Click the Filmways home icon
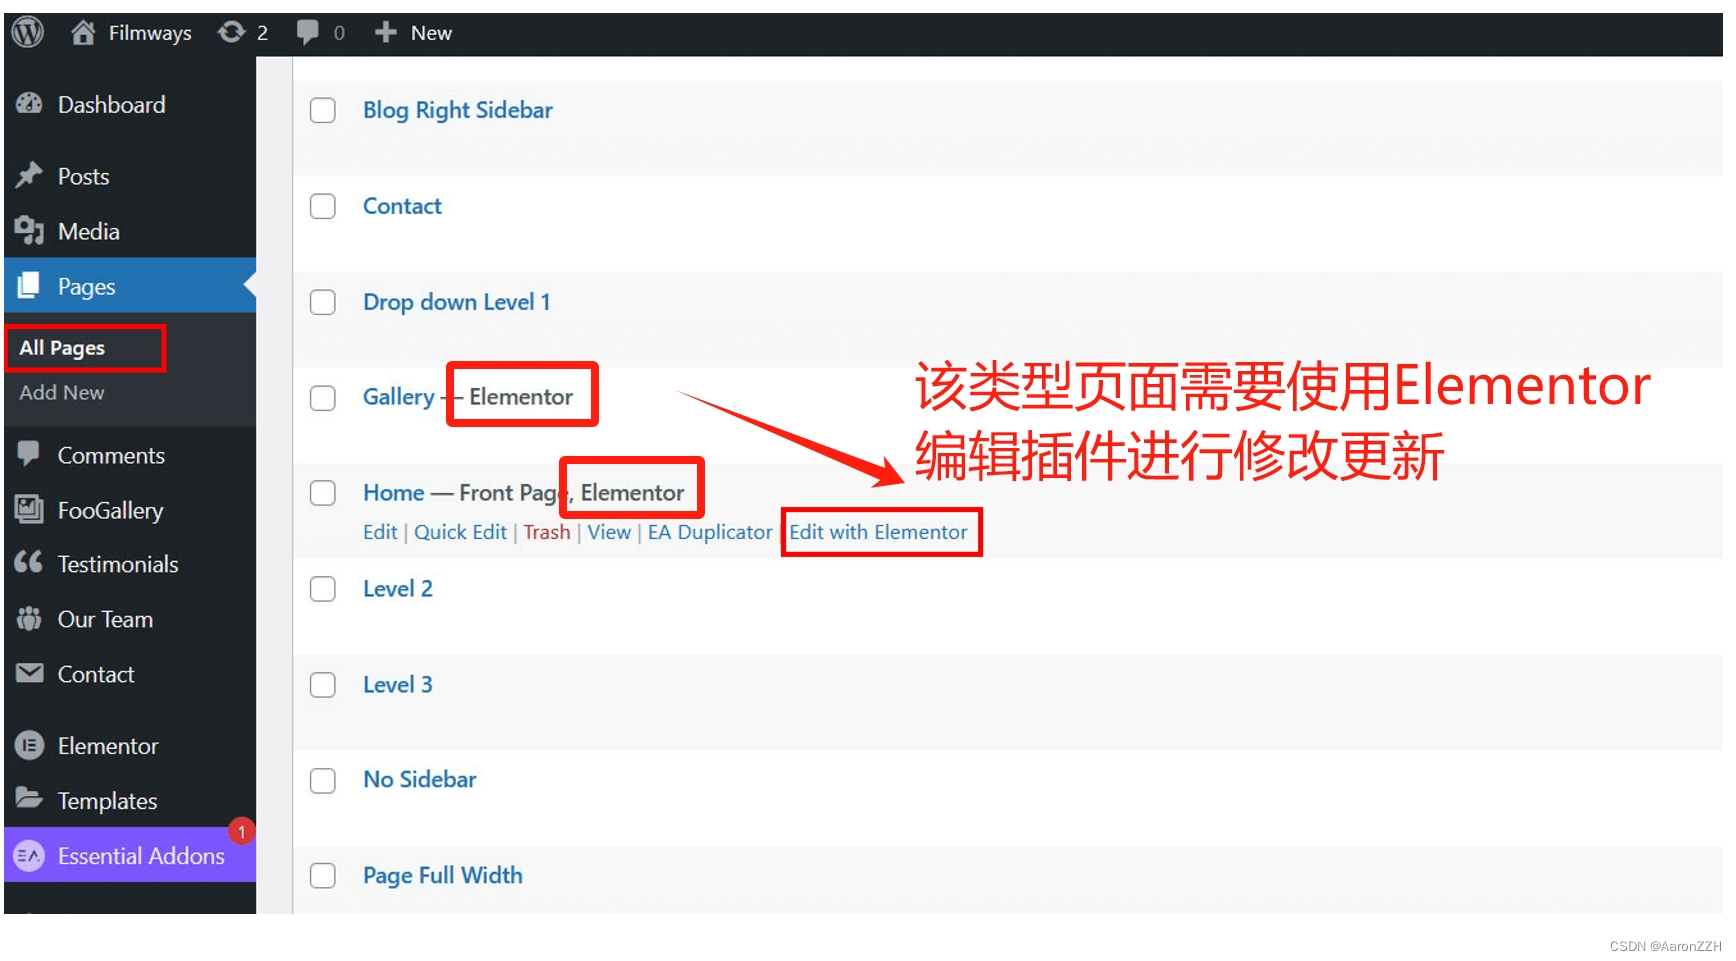 pos(83,33)
